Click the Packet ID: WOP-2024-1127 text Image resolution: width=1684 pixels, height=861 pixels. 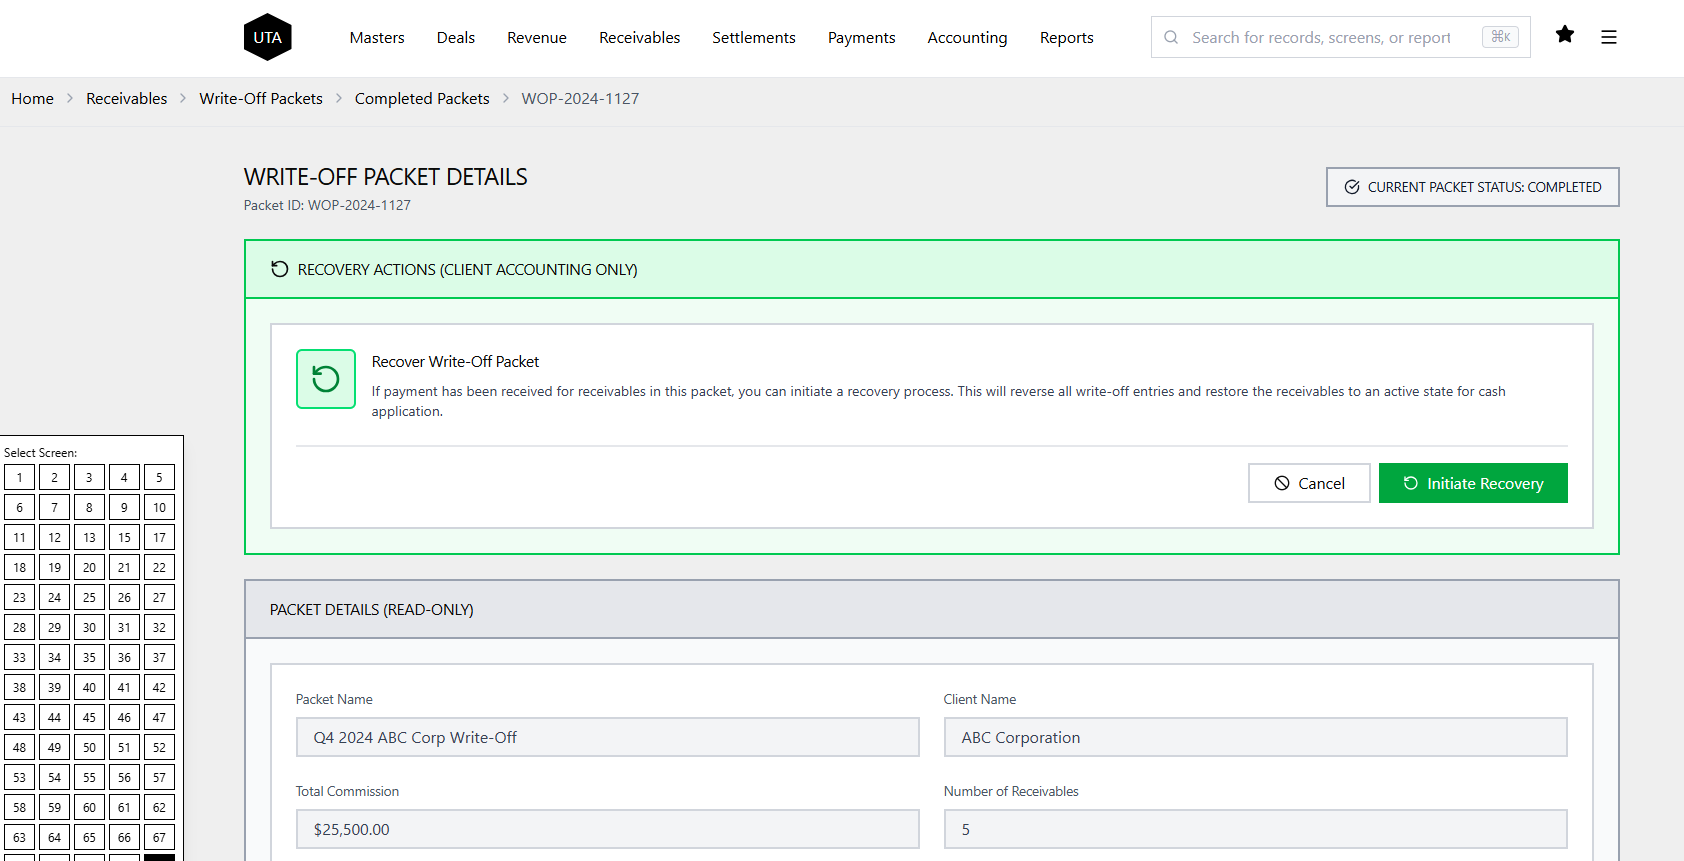327,205
